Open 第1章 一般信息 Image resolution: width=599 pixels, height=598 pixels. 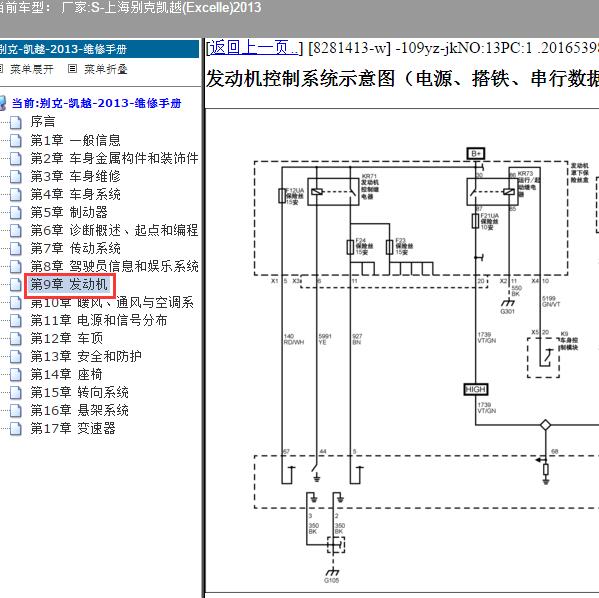coord(76,140)
